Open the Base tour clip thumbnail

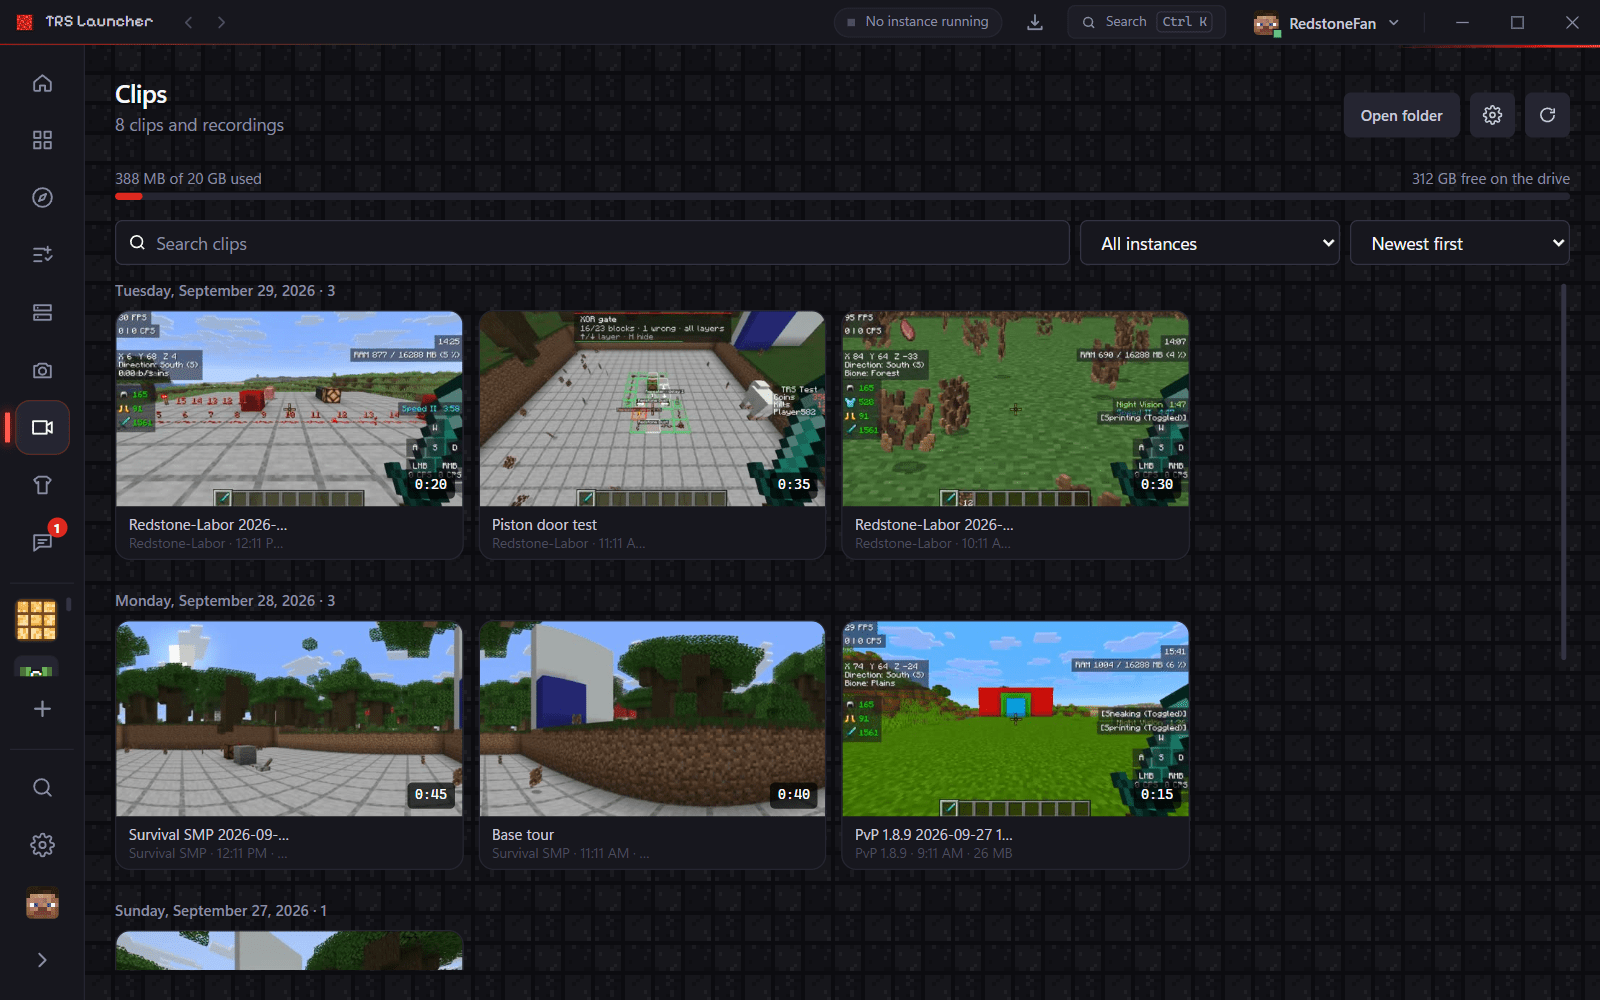[x=652, y=719]
